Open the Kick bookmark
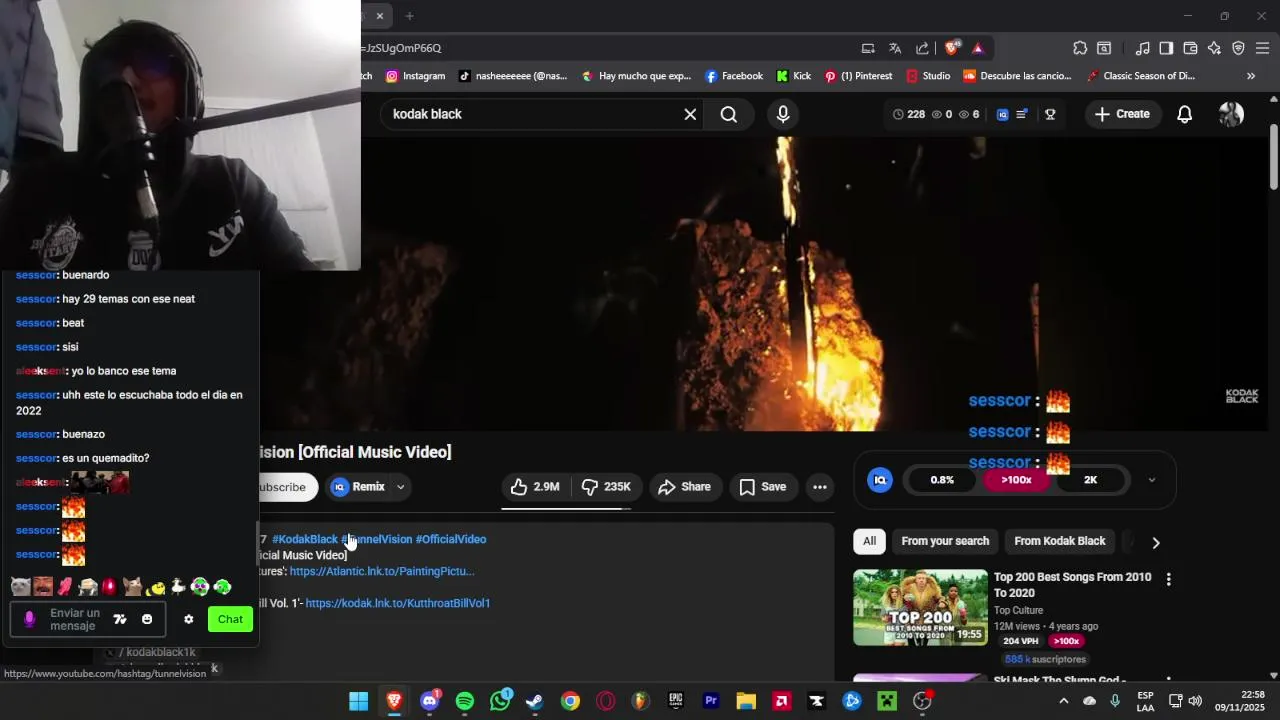This screenshot has height=720, width=1280. click(793, 76)
